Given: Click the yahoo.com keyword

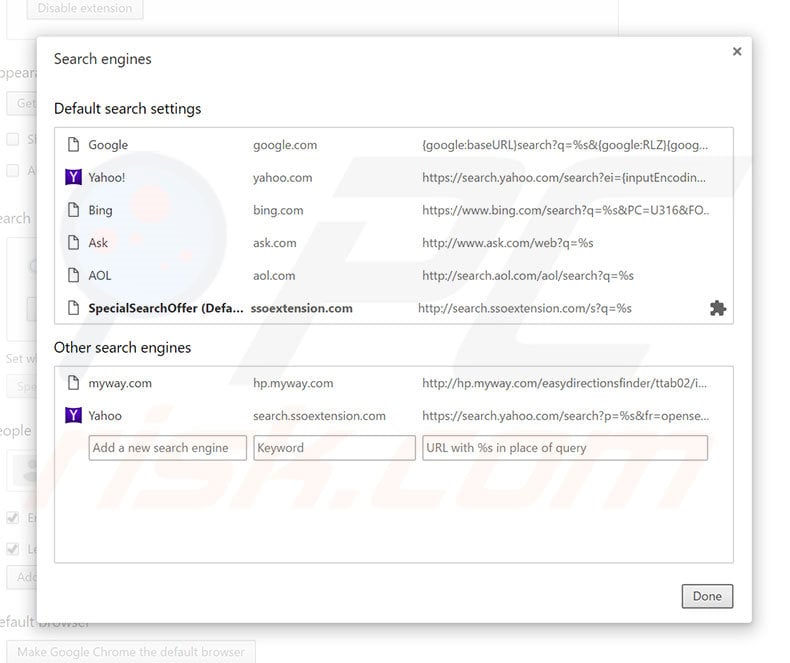Looking at the screenshot, I should 283,178.
